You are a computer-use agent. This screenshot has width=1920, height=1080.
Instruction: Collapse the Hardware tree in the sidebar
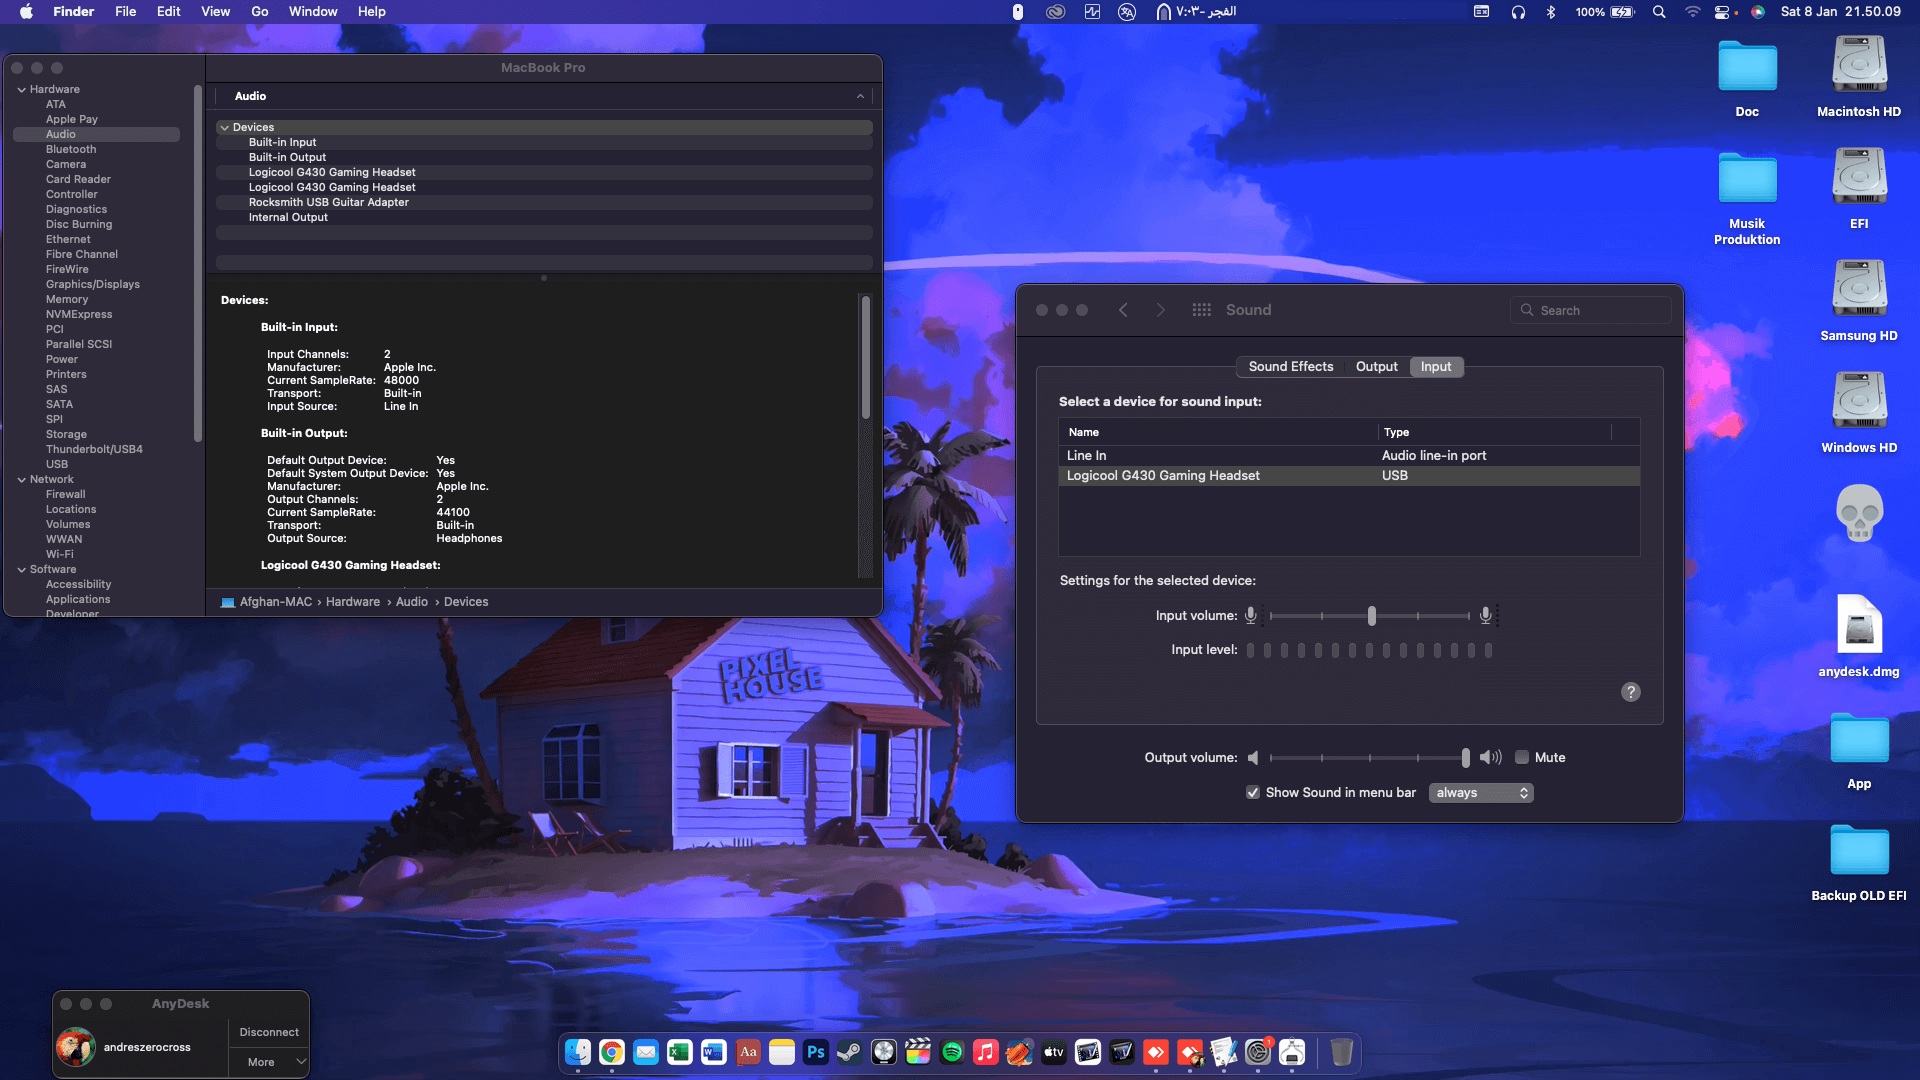tap(20, 88)
